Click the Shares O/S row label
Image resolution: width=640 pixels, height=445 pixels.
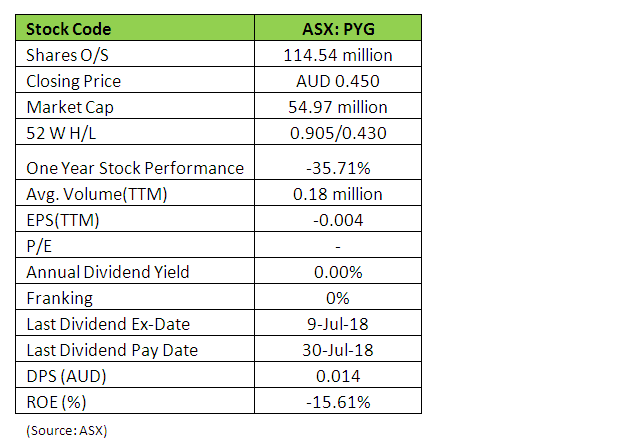point(66,55)
